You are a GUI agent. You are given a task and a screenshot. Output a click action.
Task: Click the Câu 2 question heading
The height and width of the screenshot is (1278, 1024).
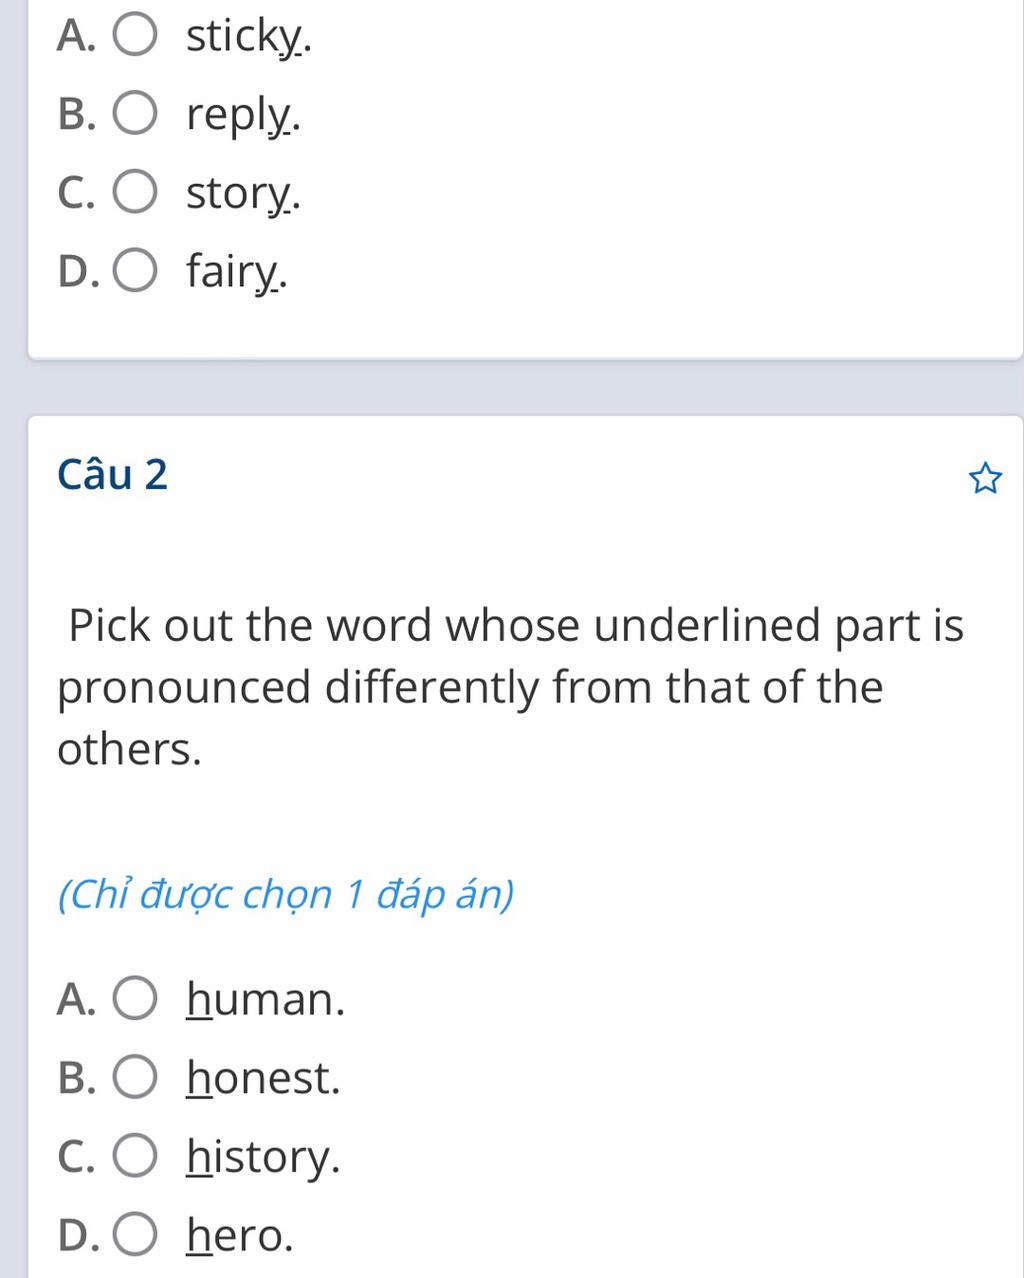coord(113,474)
